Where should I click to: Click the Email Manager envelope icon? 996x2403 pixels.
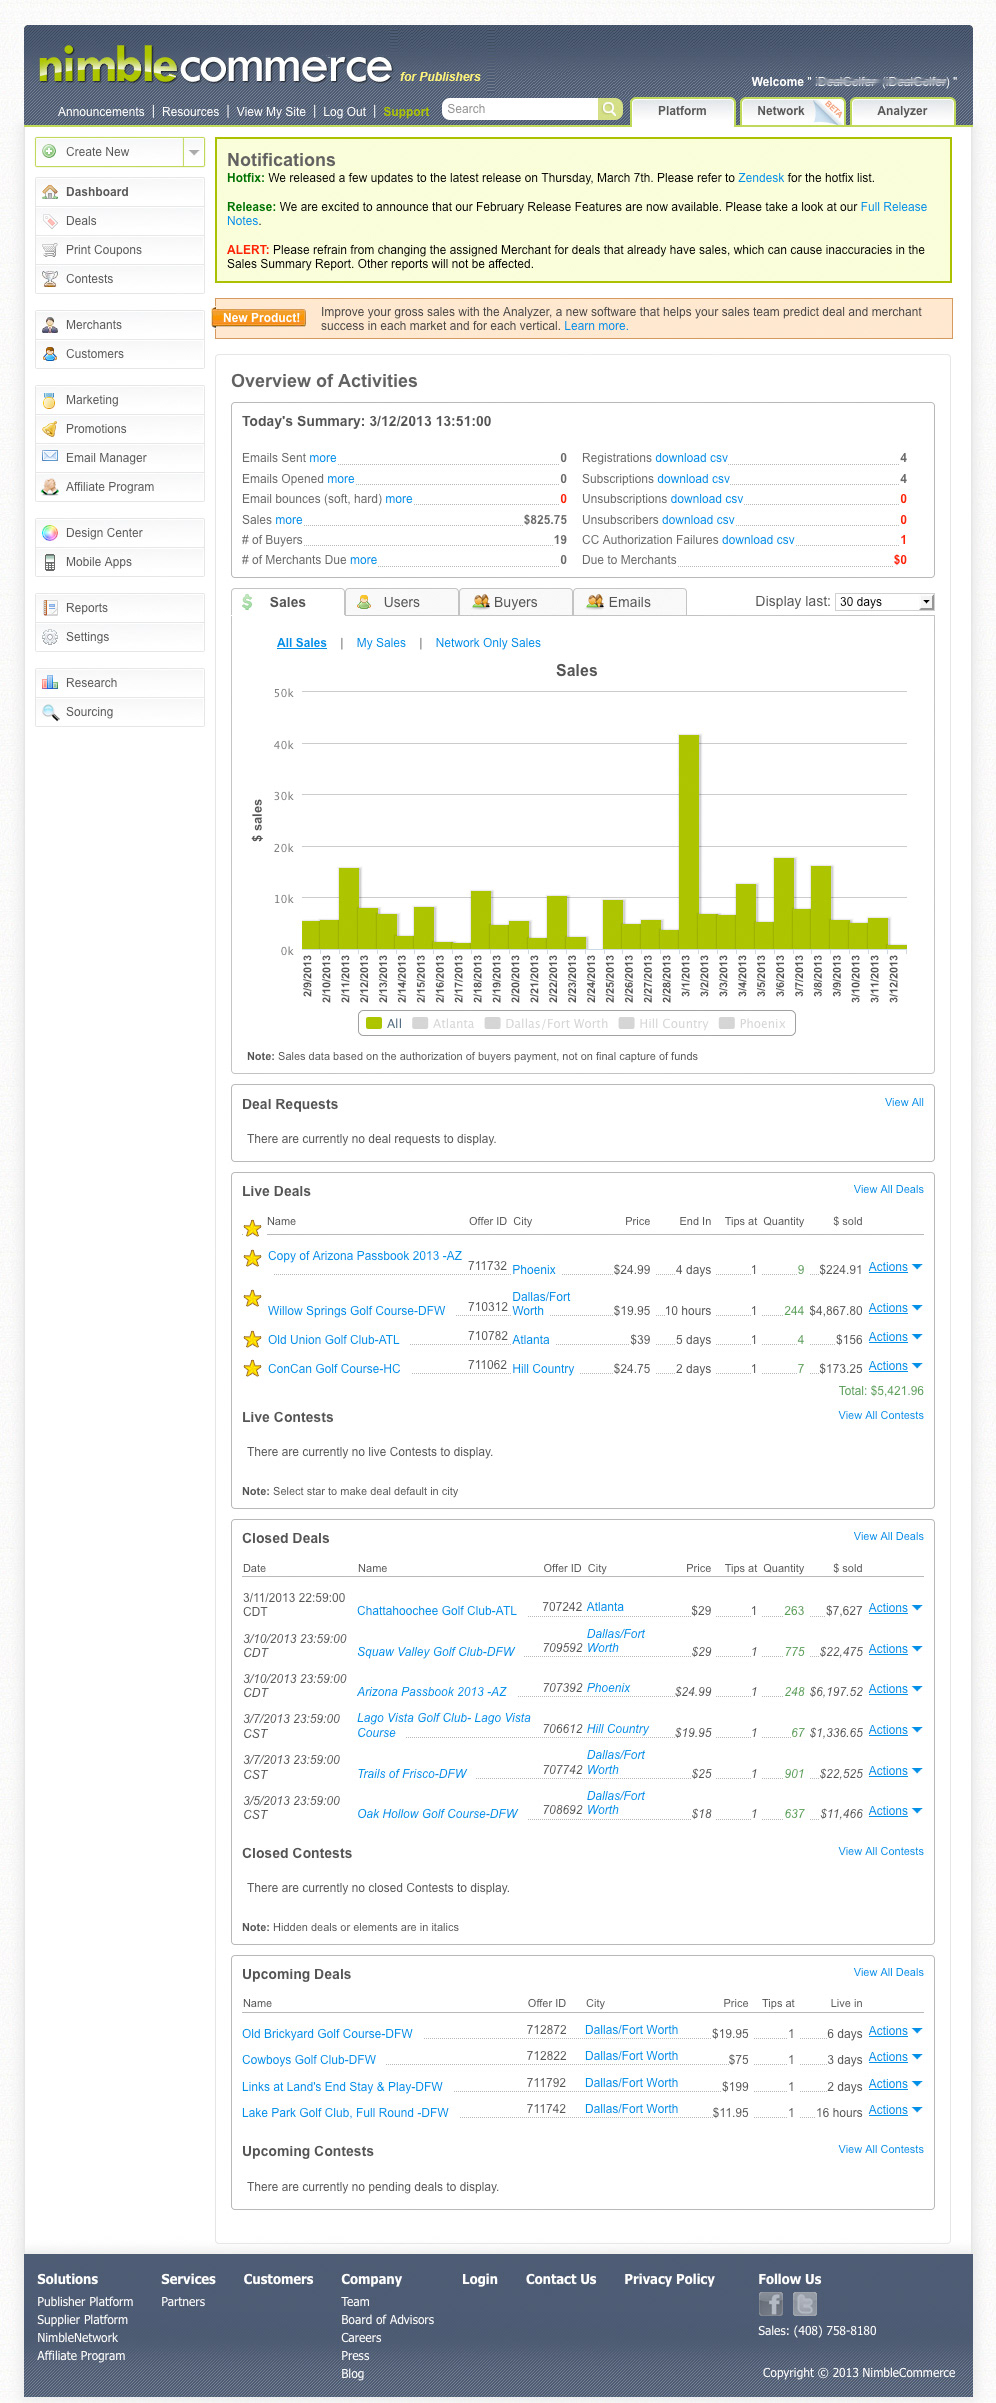point(50,457)
